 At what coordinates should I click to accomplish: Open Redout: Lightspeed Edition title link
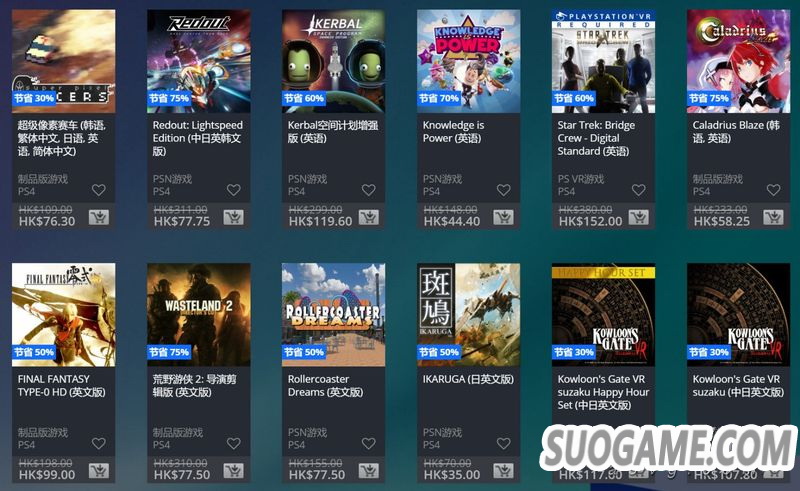[x=197, y=138]
